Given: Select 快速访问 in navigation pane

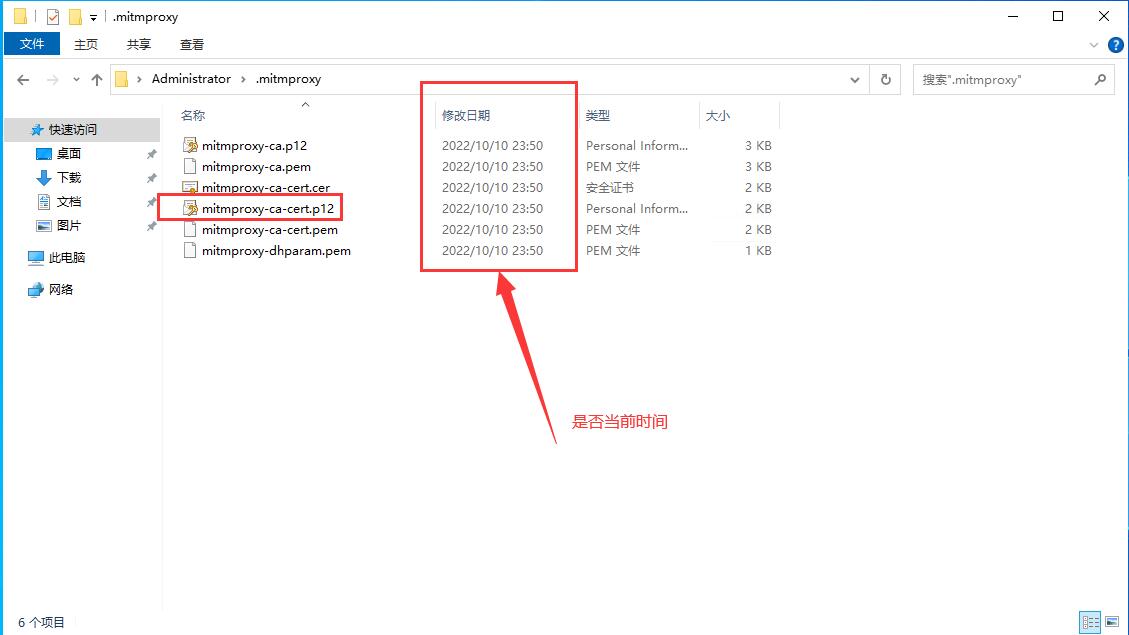Looking at the screenshot, I should pyautogui.click(x=82, y=130).
